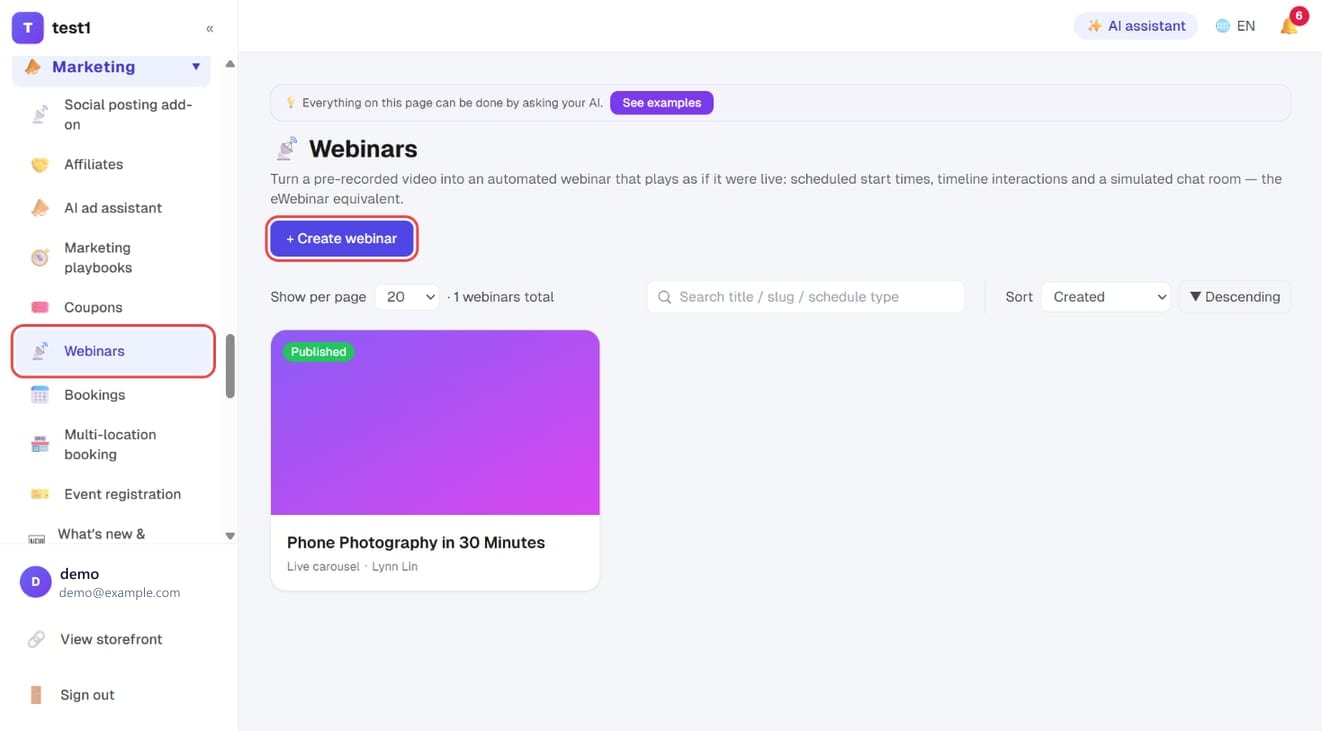
Task: Click the sidebar scroll down arrow
Action: click(230, 536)
